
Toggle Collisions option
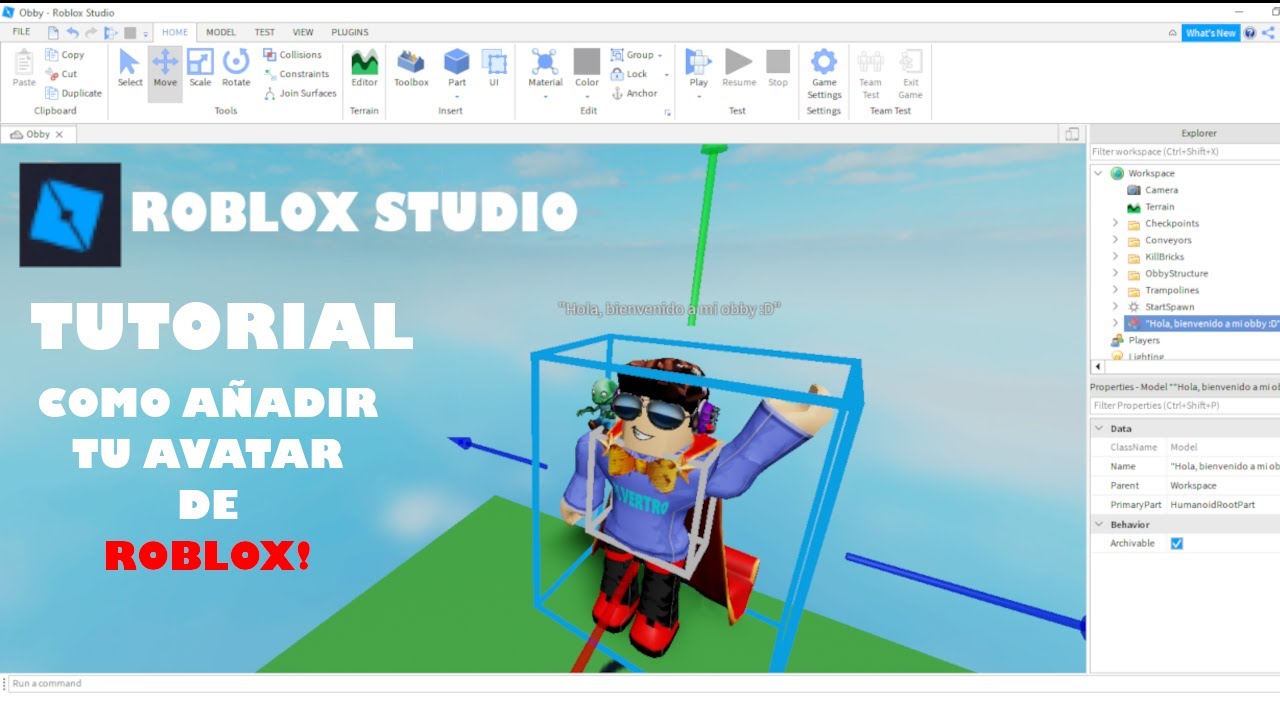[x=293, y=55]
